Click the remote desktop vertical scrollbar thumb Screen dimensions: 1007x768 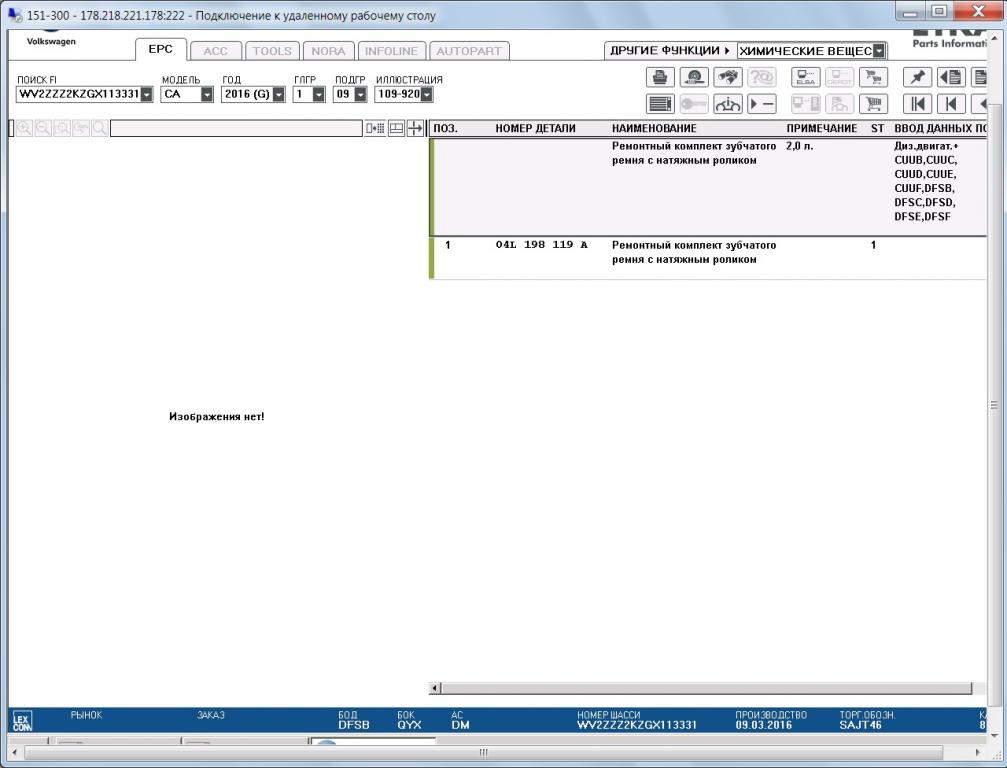[995, 406]
